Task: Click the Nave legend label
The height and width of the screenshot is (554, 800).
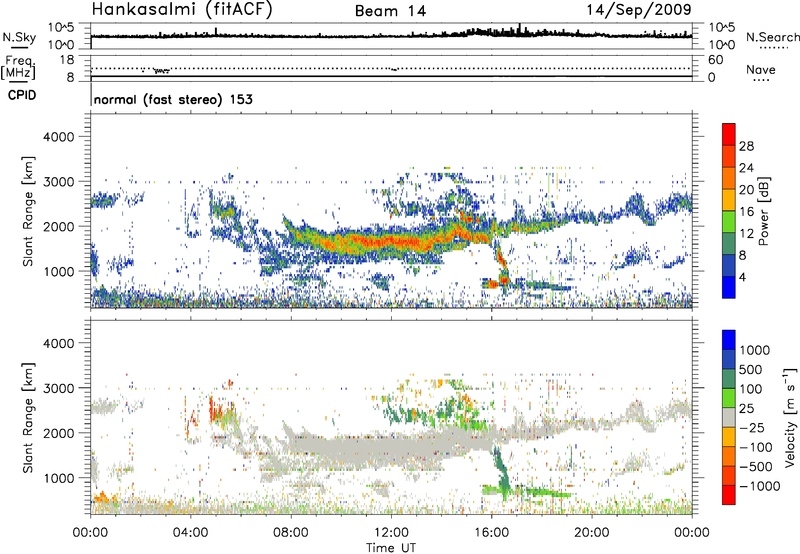Action: coord(761,70)
